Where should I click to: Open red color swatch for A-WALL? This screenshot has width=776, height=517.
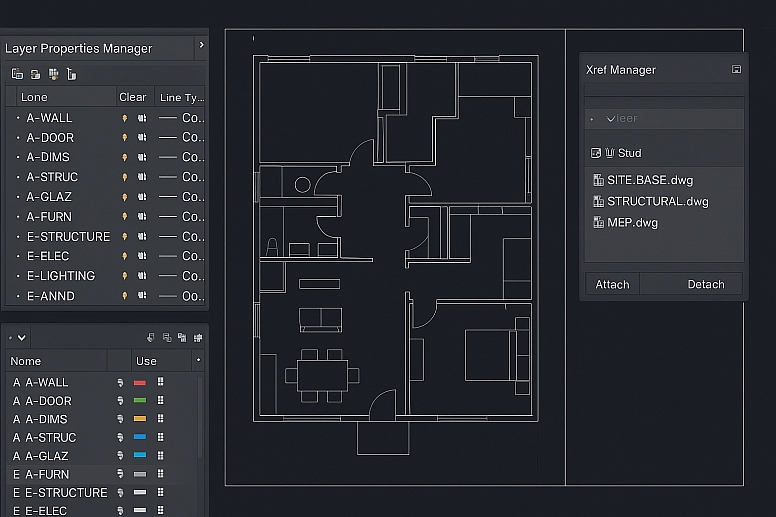pyautogui.click(x=140, y=382)
